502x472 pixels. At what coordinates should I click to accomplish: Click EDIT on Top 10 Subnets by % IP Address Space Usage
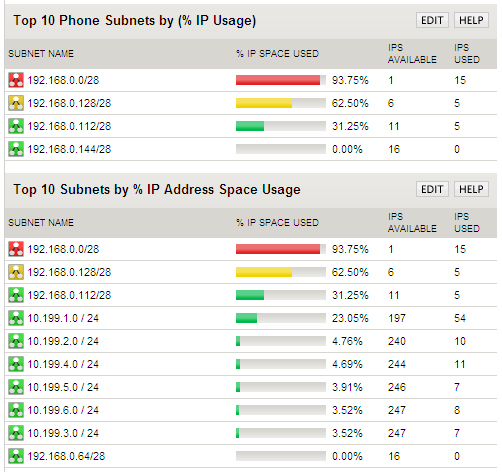click(x=432, y=189)
